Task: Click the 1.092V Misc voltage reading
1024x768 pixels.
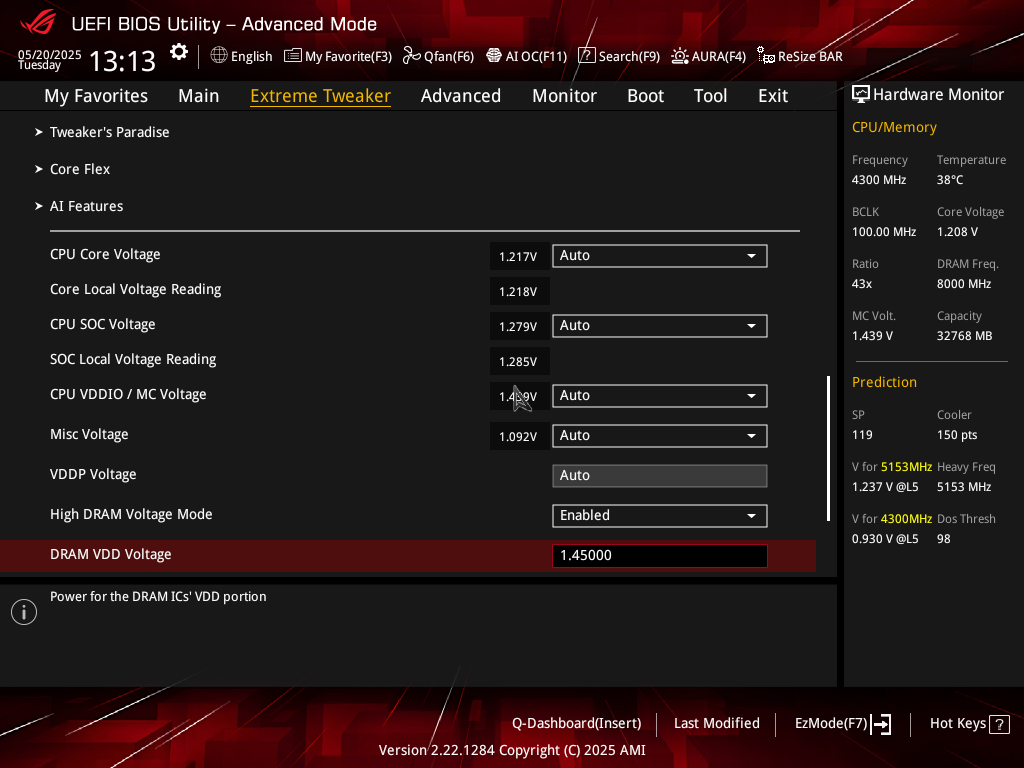Action: (519, 437)
